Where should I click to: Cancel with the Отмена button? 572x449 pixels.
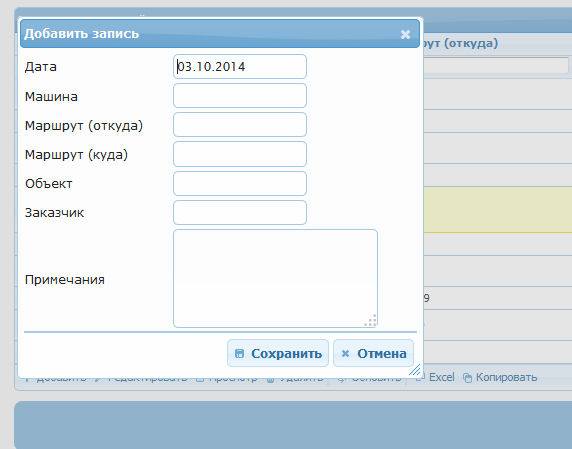click(374, 353)
